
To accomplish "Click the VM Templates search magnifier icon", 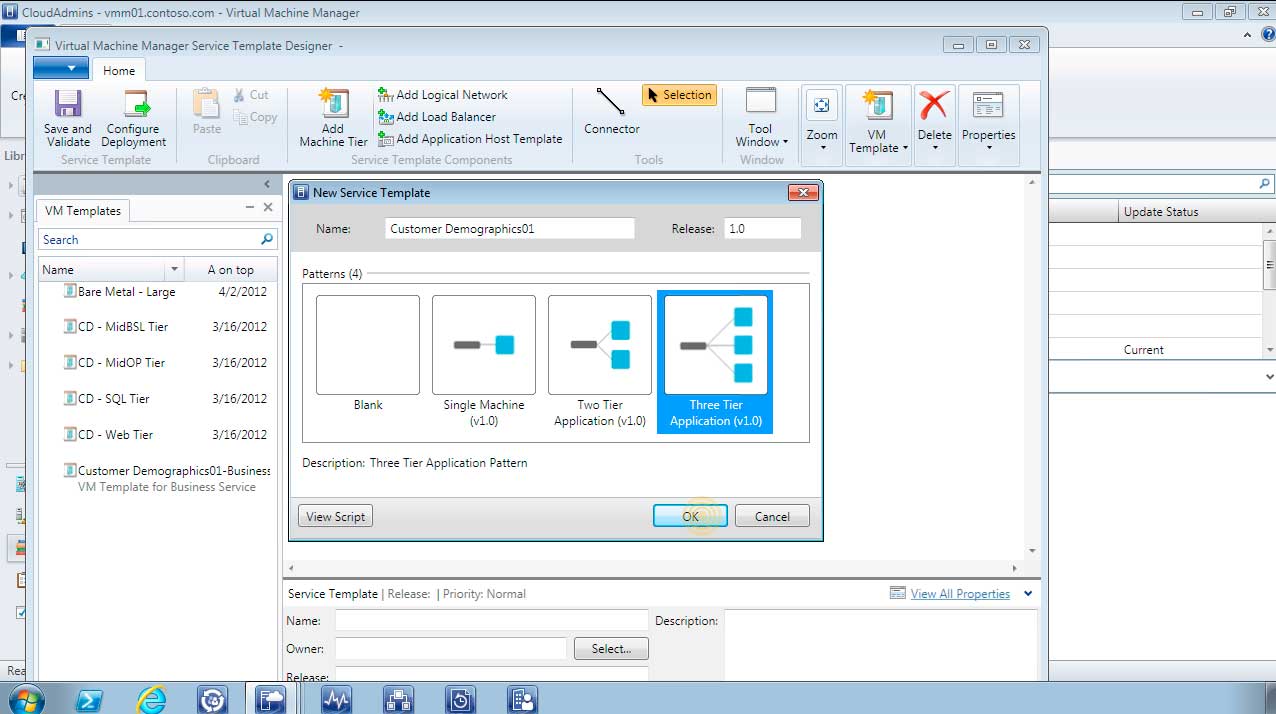I will [267, 240].
